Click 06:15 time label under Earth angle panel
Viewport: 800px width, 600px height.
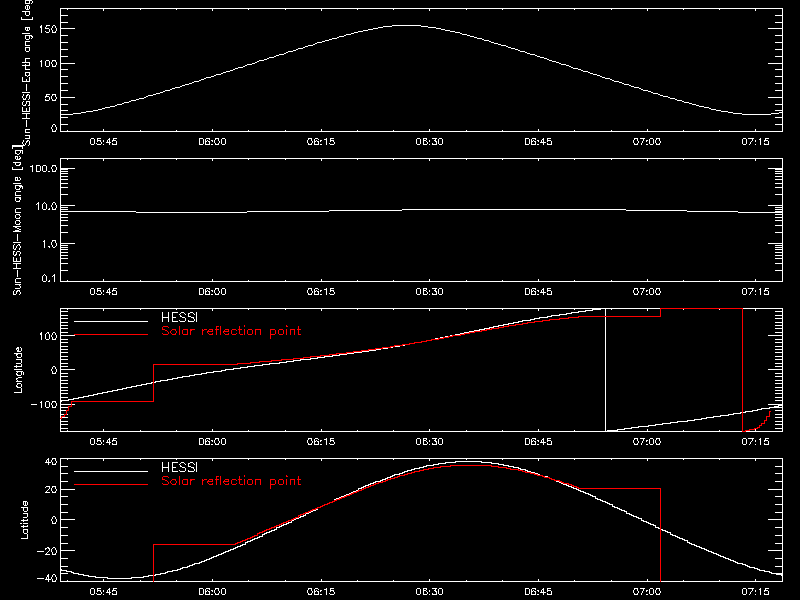click(321, 142)
